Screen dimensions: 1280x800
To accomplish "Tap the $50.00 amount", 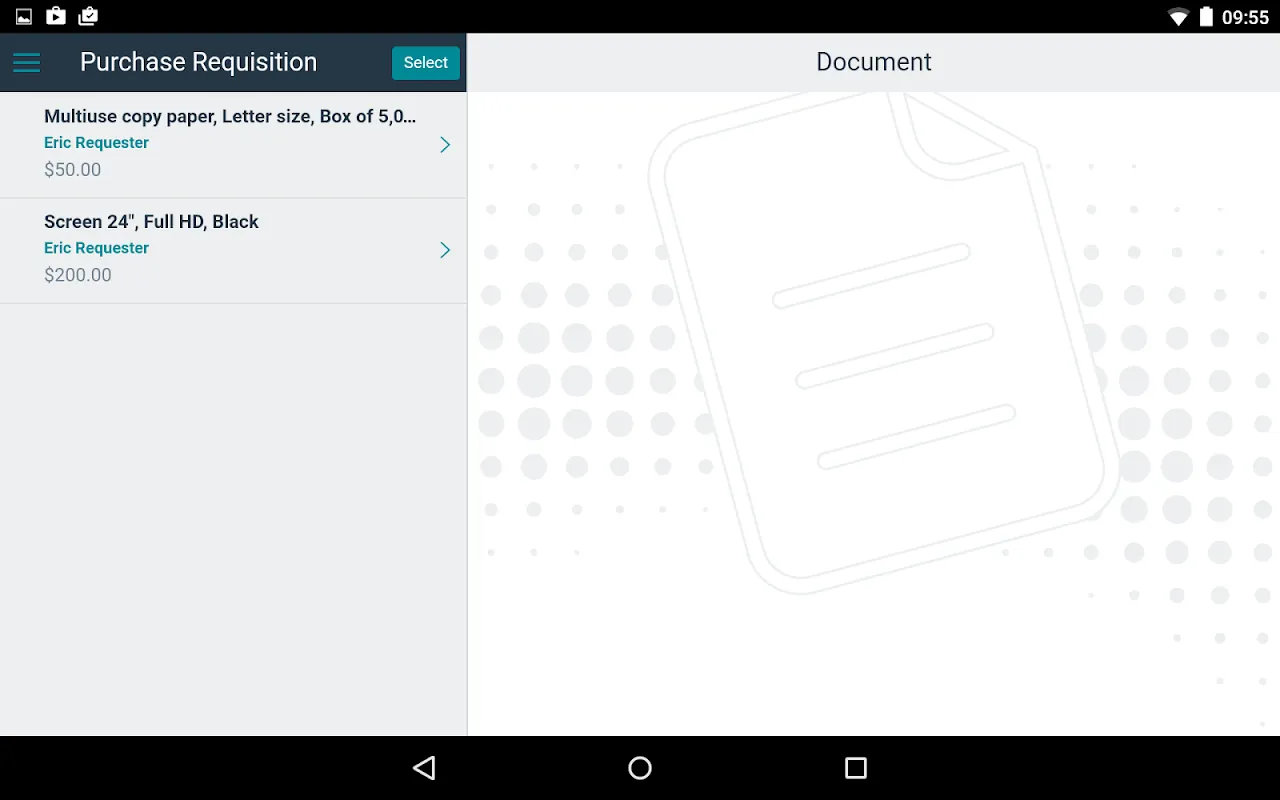I will point(72,170).
